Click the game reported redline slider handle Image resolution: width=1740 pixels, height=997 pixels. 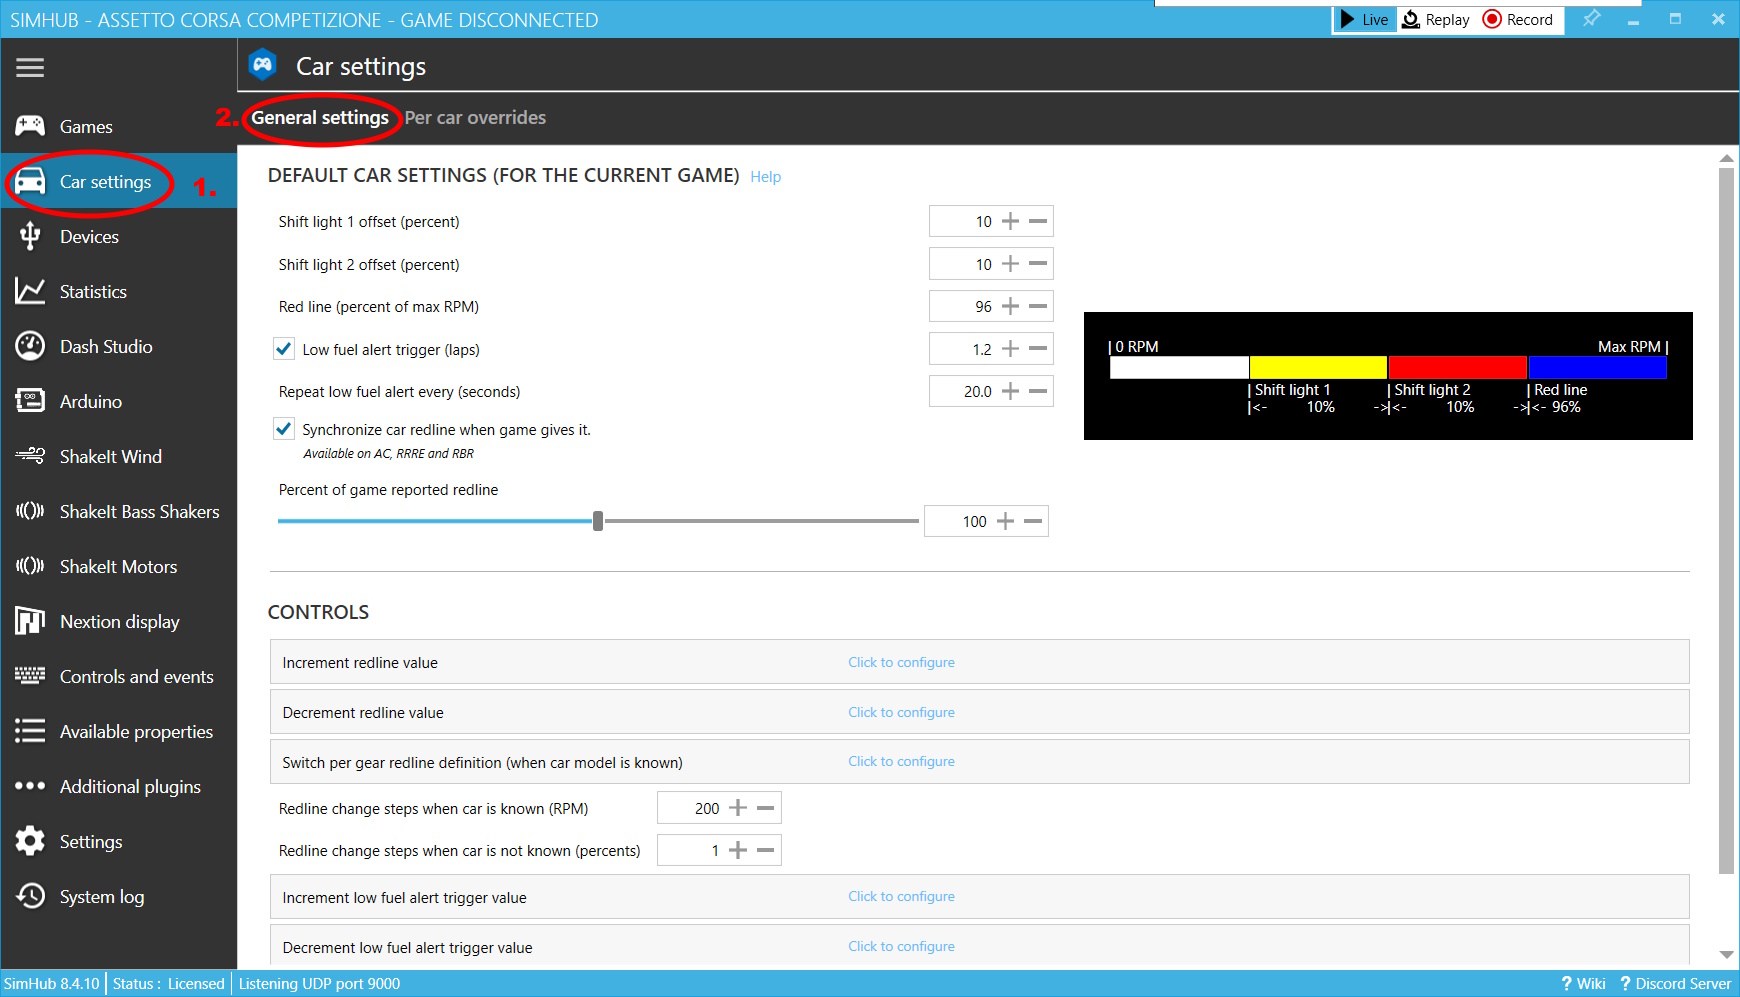point(598,521)
